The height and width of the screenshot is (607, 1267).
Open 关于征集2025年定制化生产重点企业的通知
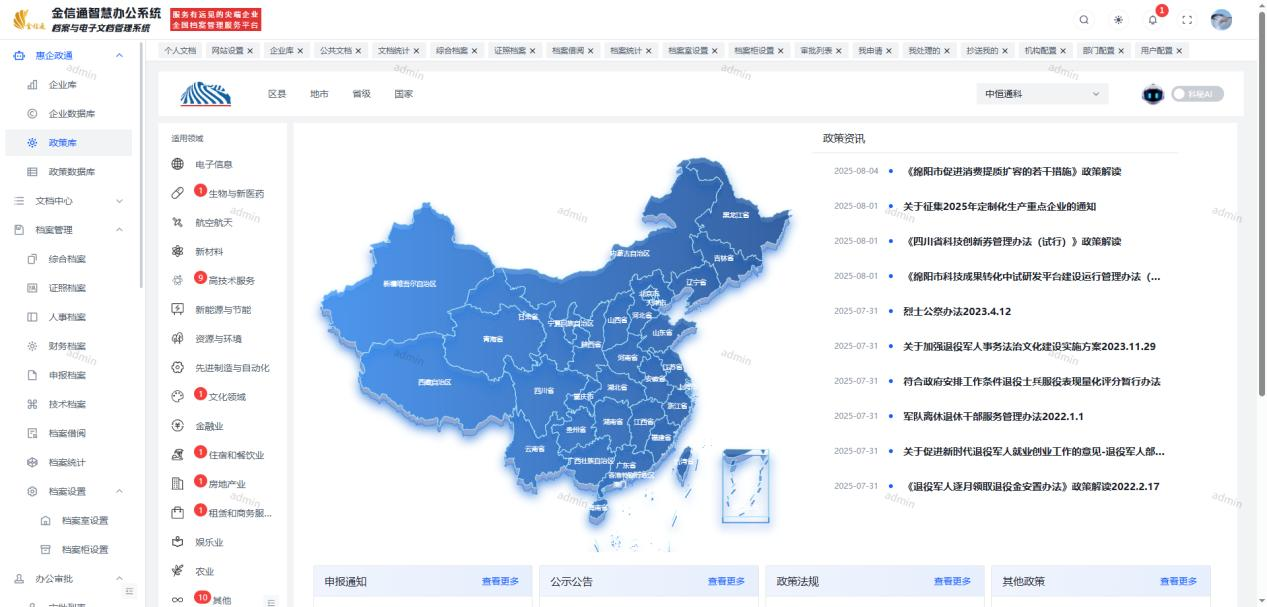999,206
